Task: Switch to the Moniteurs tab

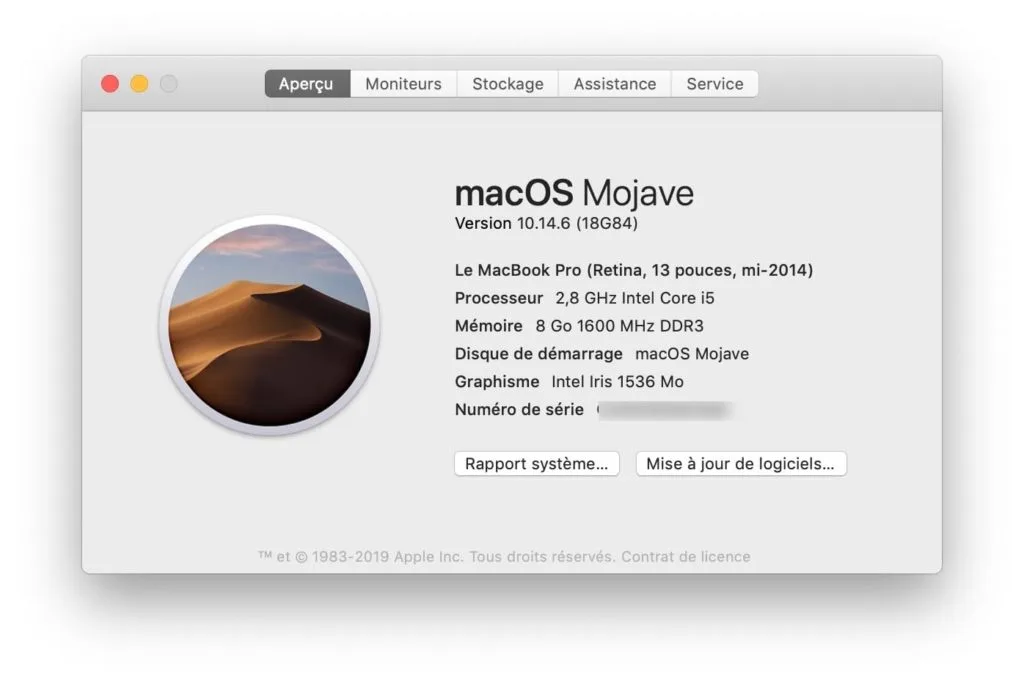Action: click(403, 84)
